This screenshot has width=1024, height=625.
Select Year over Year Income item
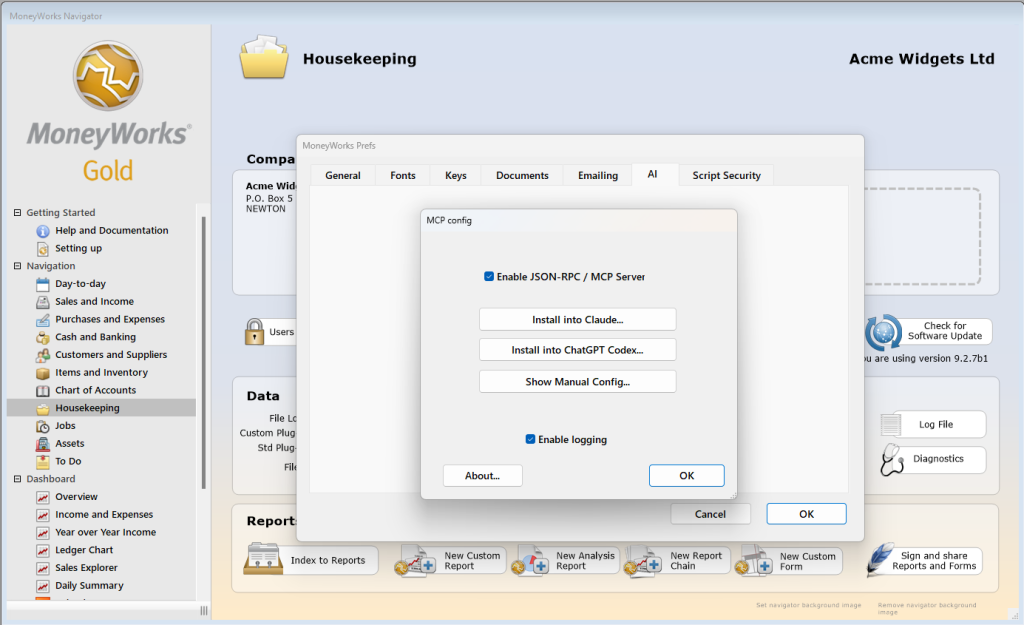click(106, 532)
